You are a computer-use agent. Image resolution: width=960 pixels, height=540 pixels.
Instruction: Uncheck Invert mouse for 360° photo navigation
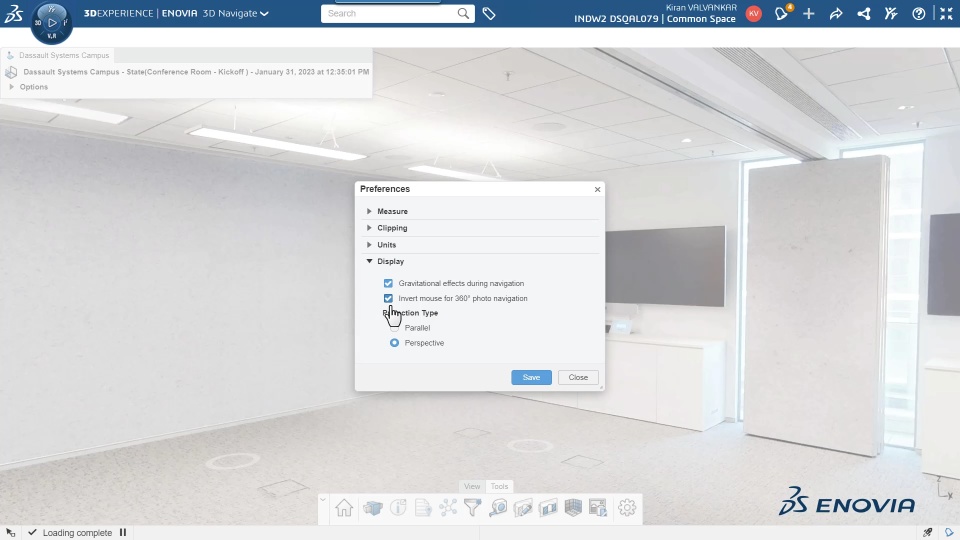coord(388,298)
